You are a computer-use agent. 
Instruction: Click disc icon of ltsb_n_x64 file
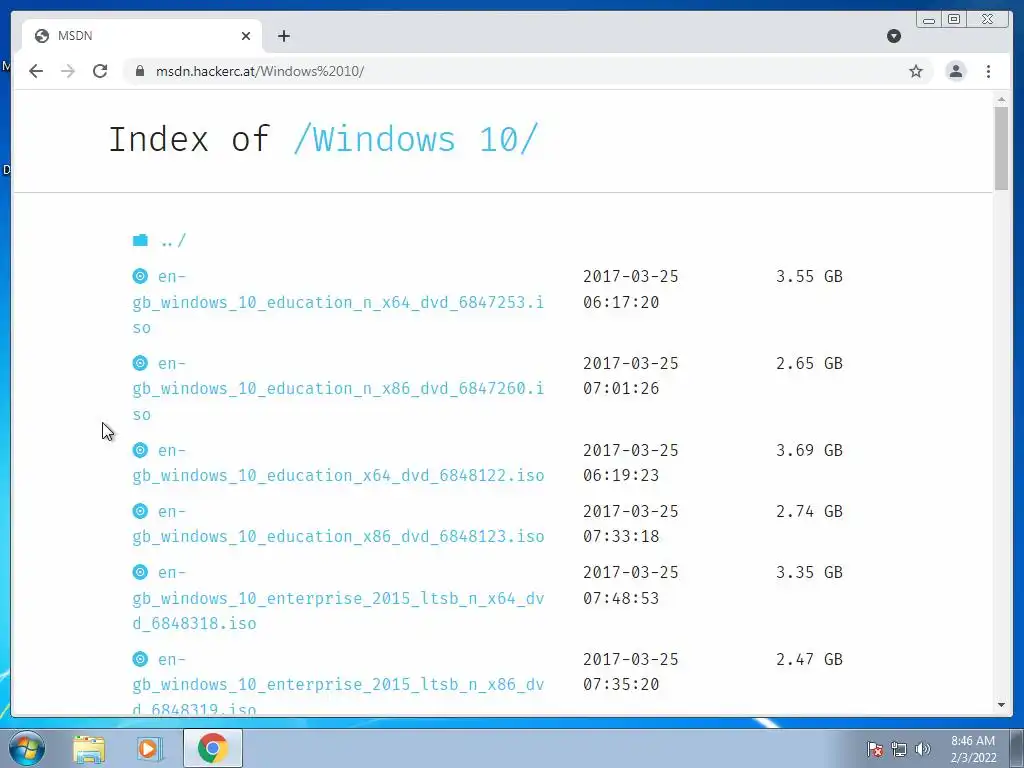click(x=140, y=571)
